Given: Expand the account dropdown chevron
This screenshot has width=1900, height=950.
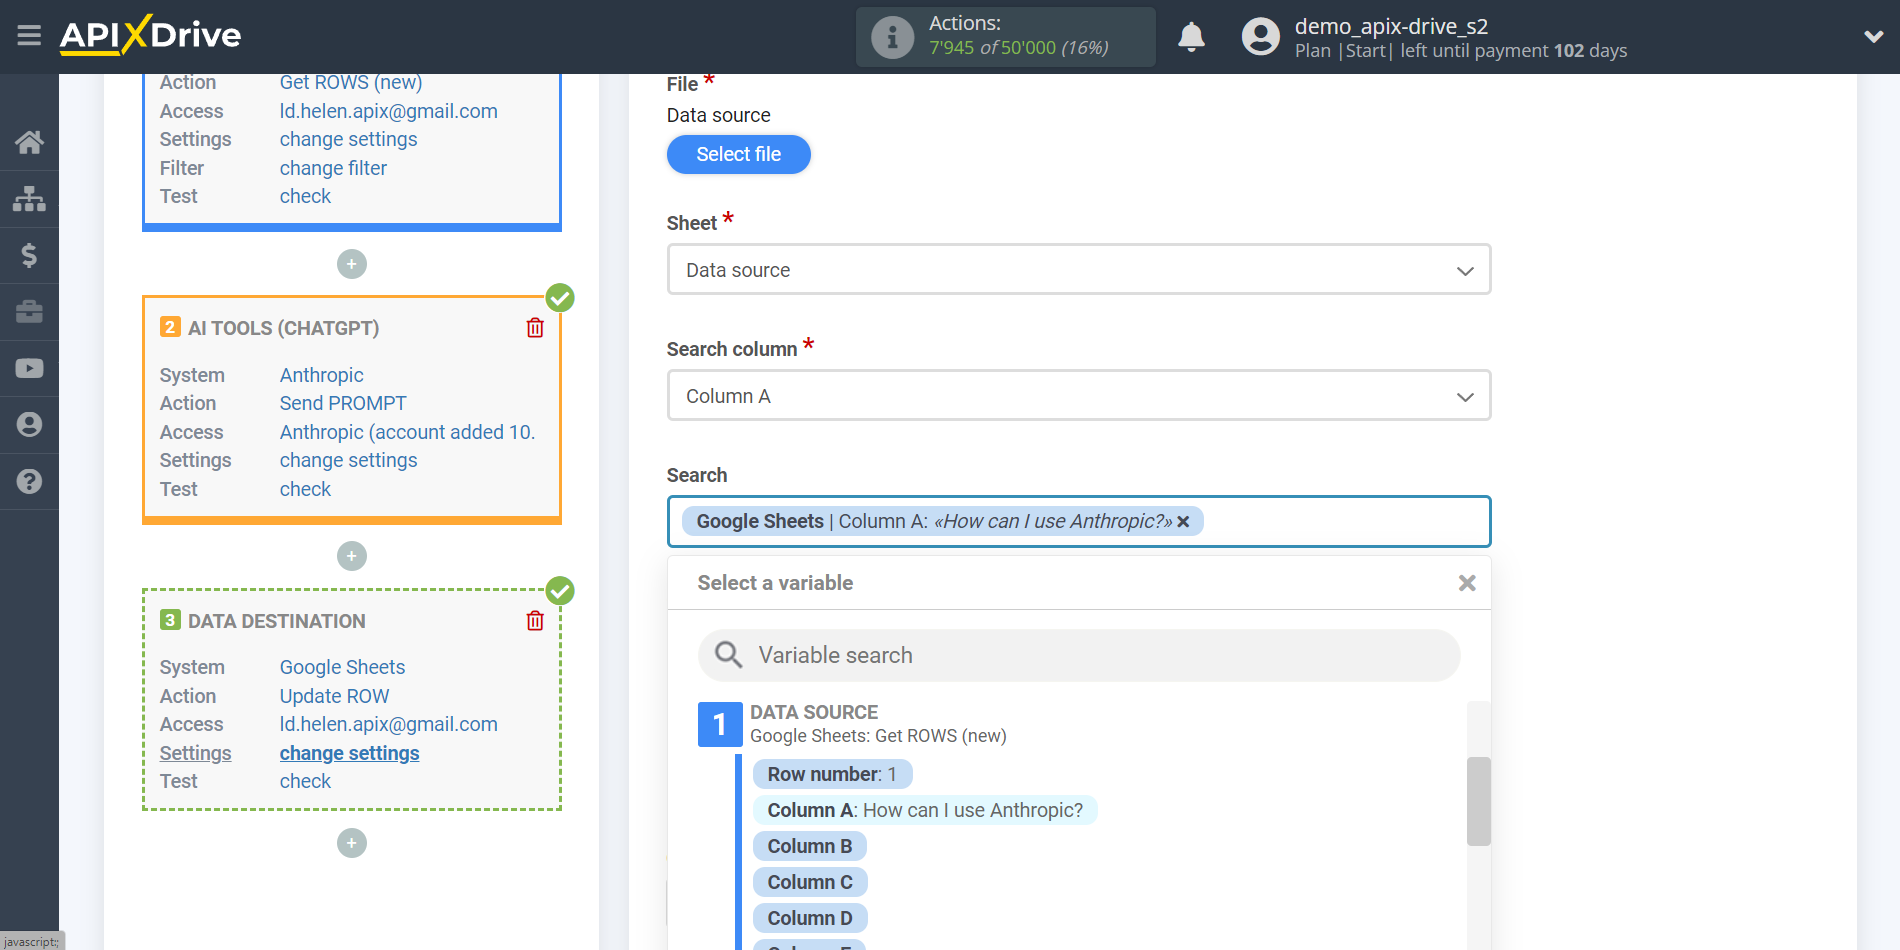Looking at the screenshot, I should pos(1873,37).
